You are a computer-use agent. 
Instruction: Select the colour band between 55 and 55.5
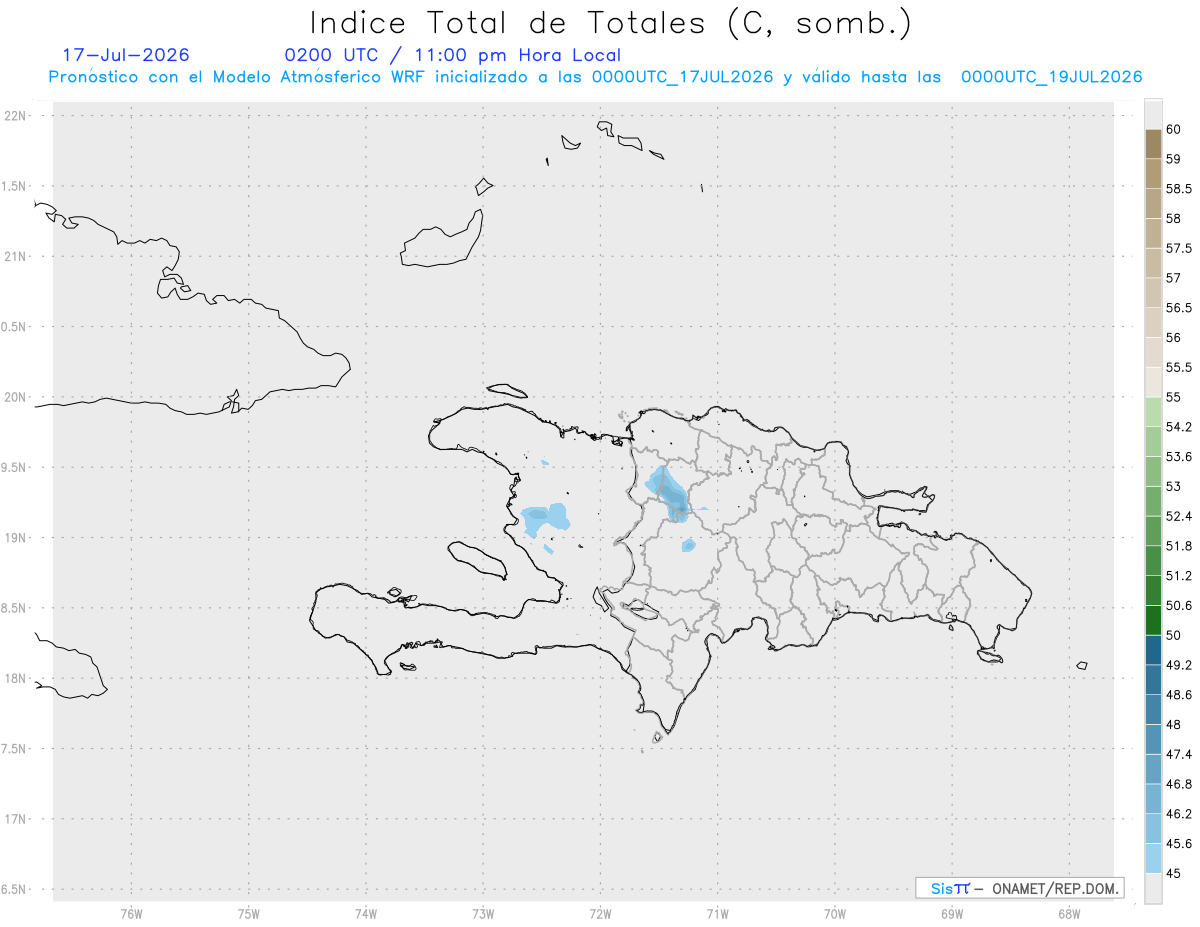1153,382
